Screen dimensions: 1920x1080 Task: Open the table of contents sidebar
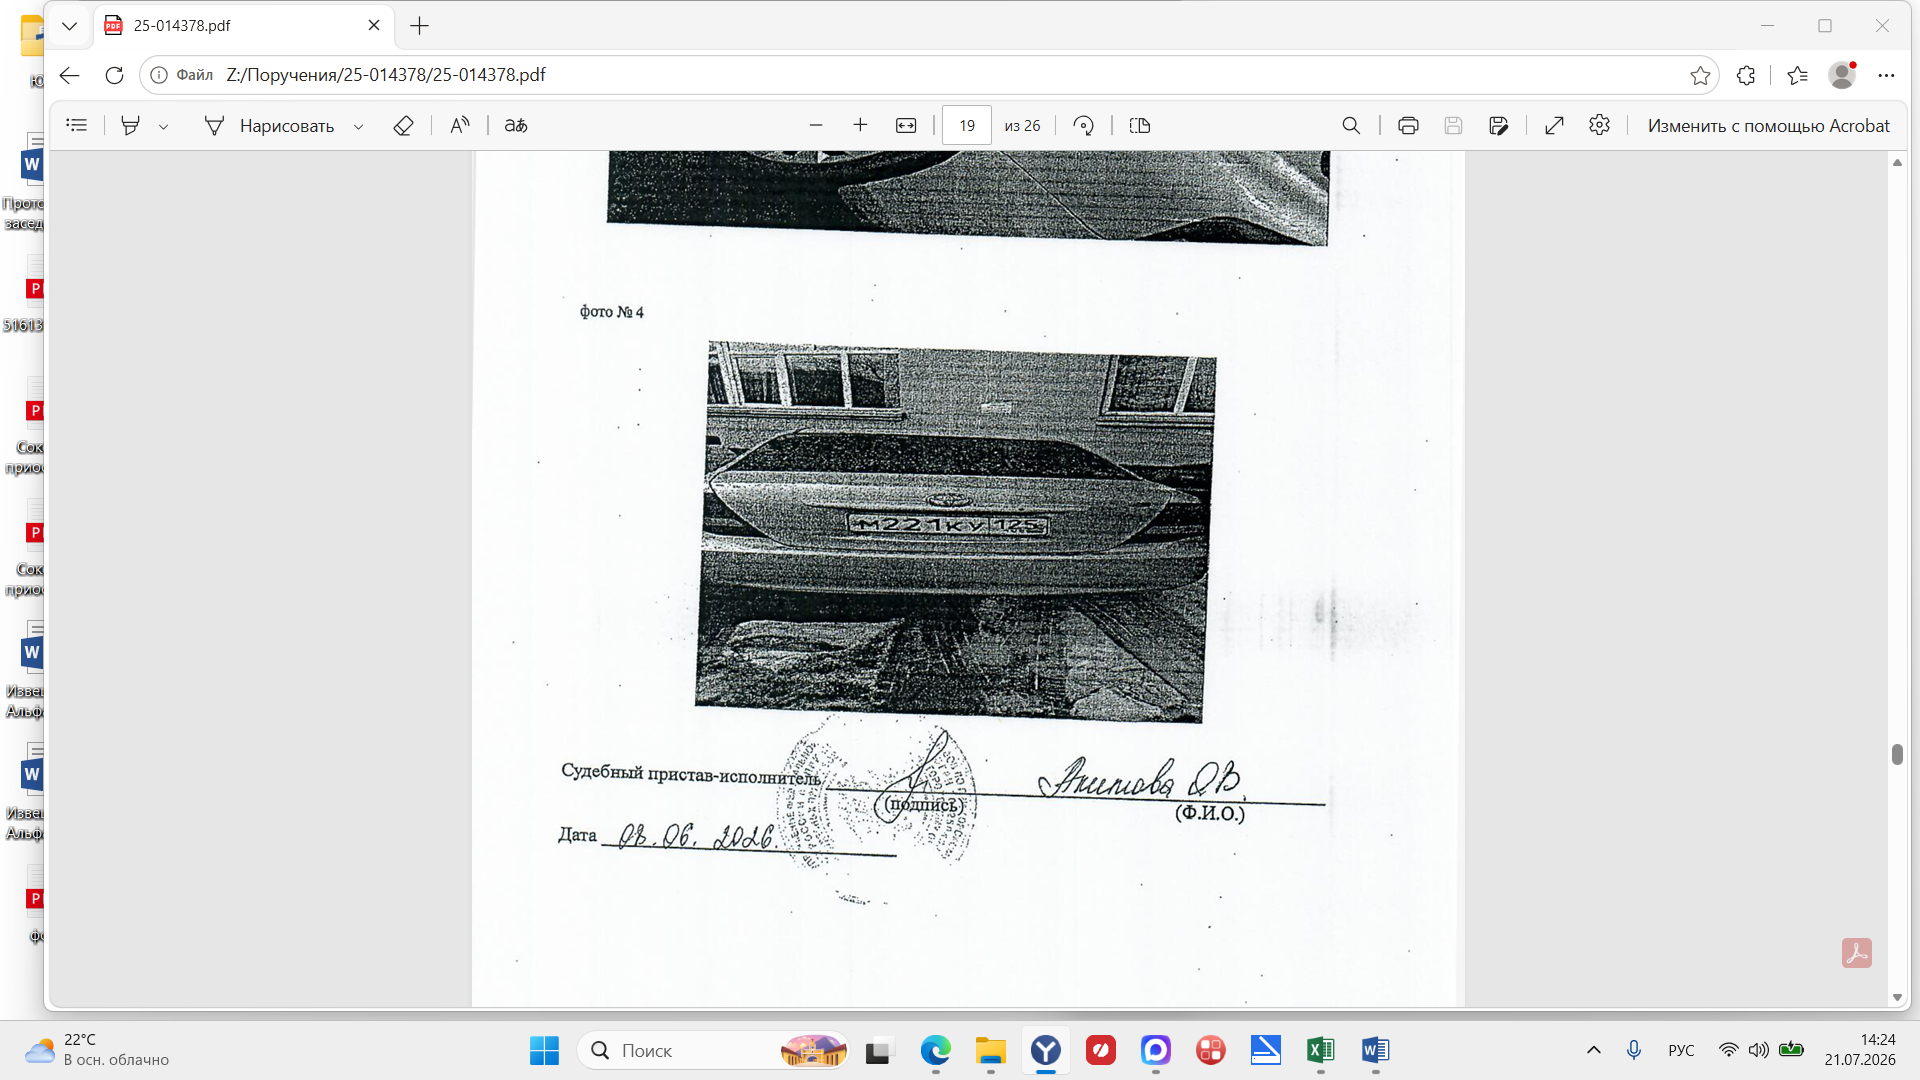pyautogui.click(x=77, y=125)
